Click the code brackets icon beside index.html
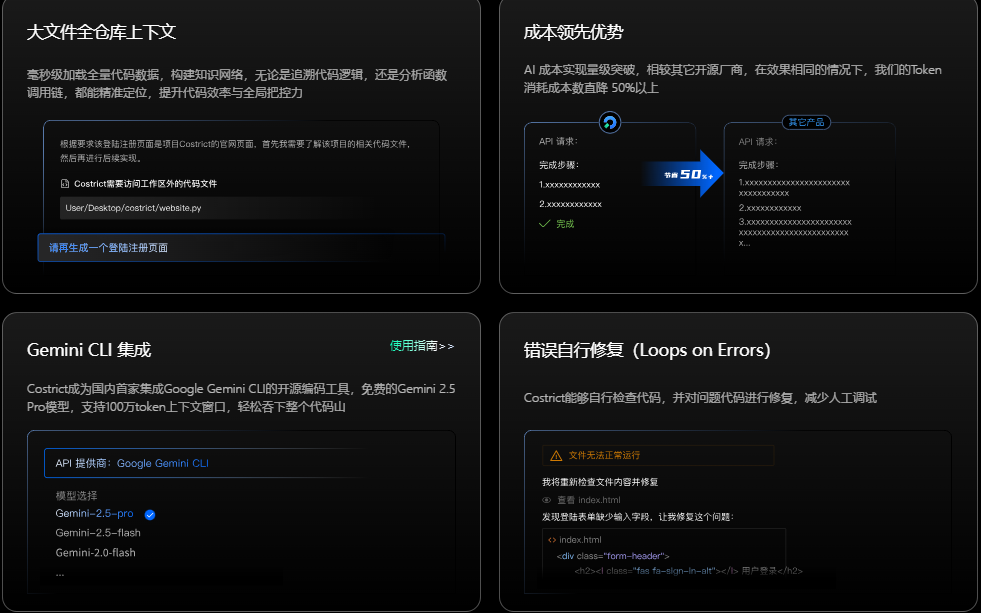 (x=552, y=540)
